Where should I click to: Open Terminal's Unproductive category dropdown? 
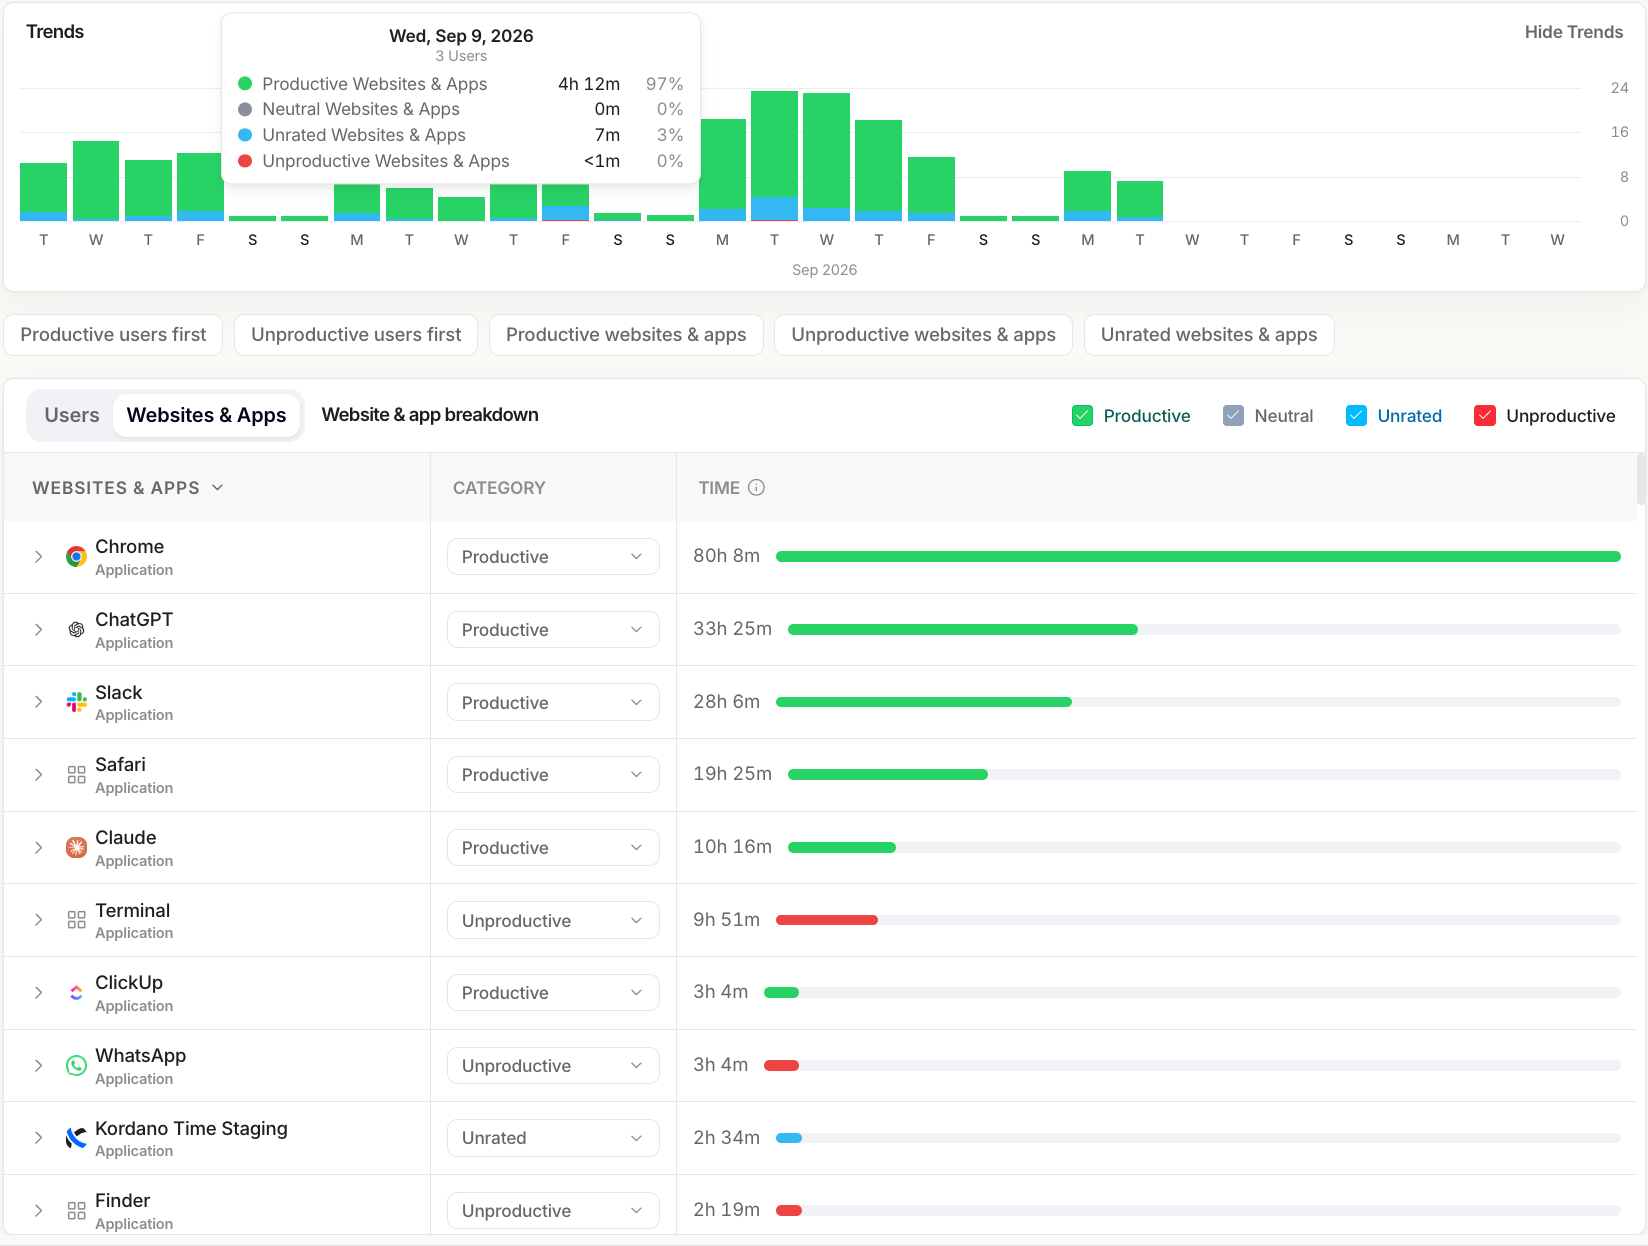click(x=553, y=920)
